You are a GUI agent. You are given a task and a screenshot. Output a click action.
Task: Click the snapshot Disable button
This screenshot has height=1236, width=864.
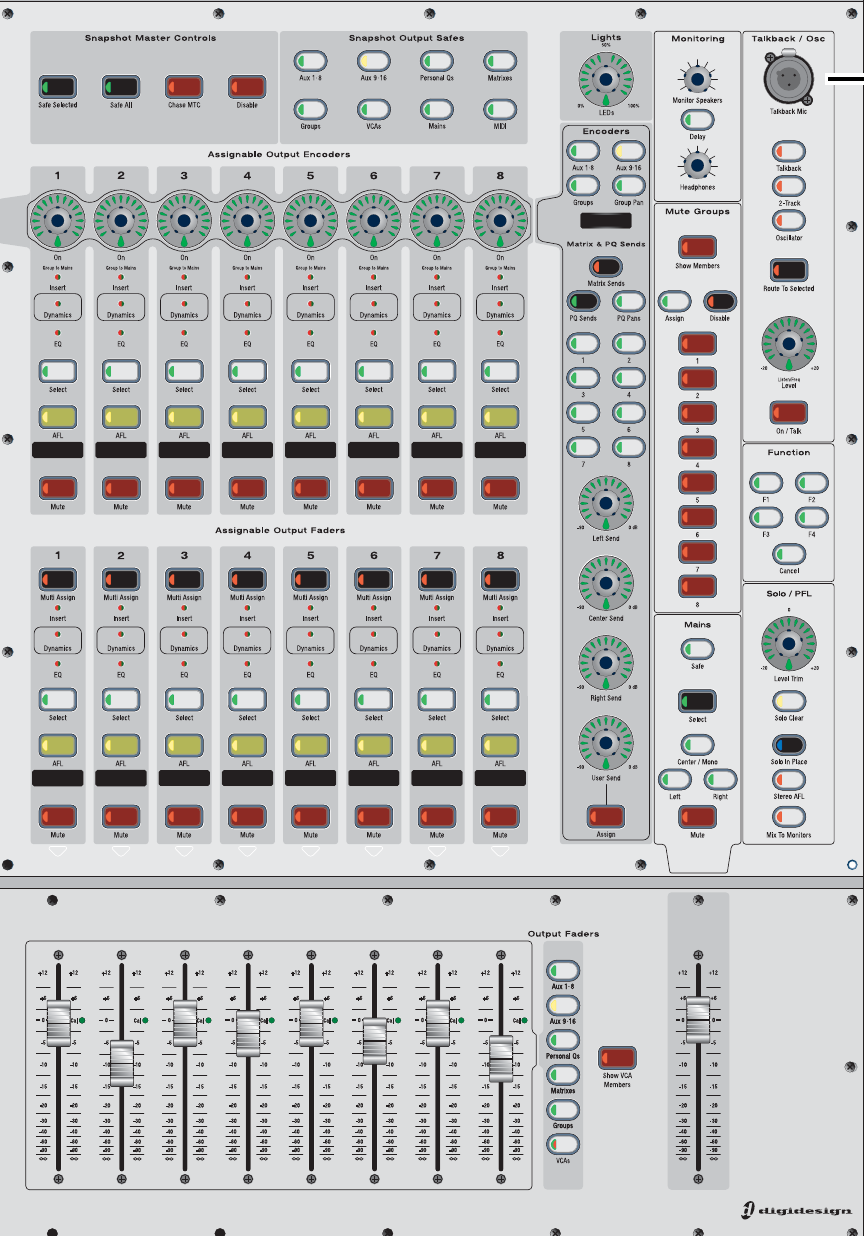(x=246, y=86)
